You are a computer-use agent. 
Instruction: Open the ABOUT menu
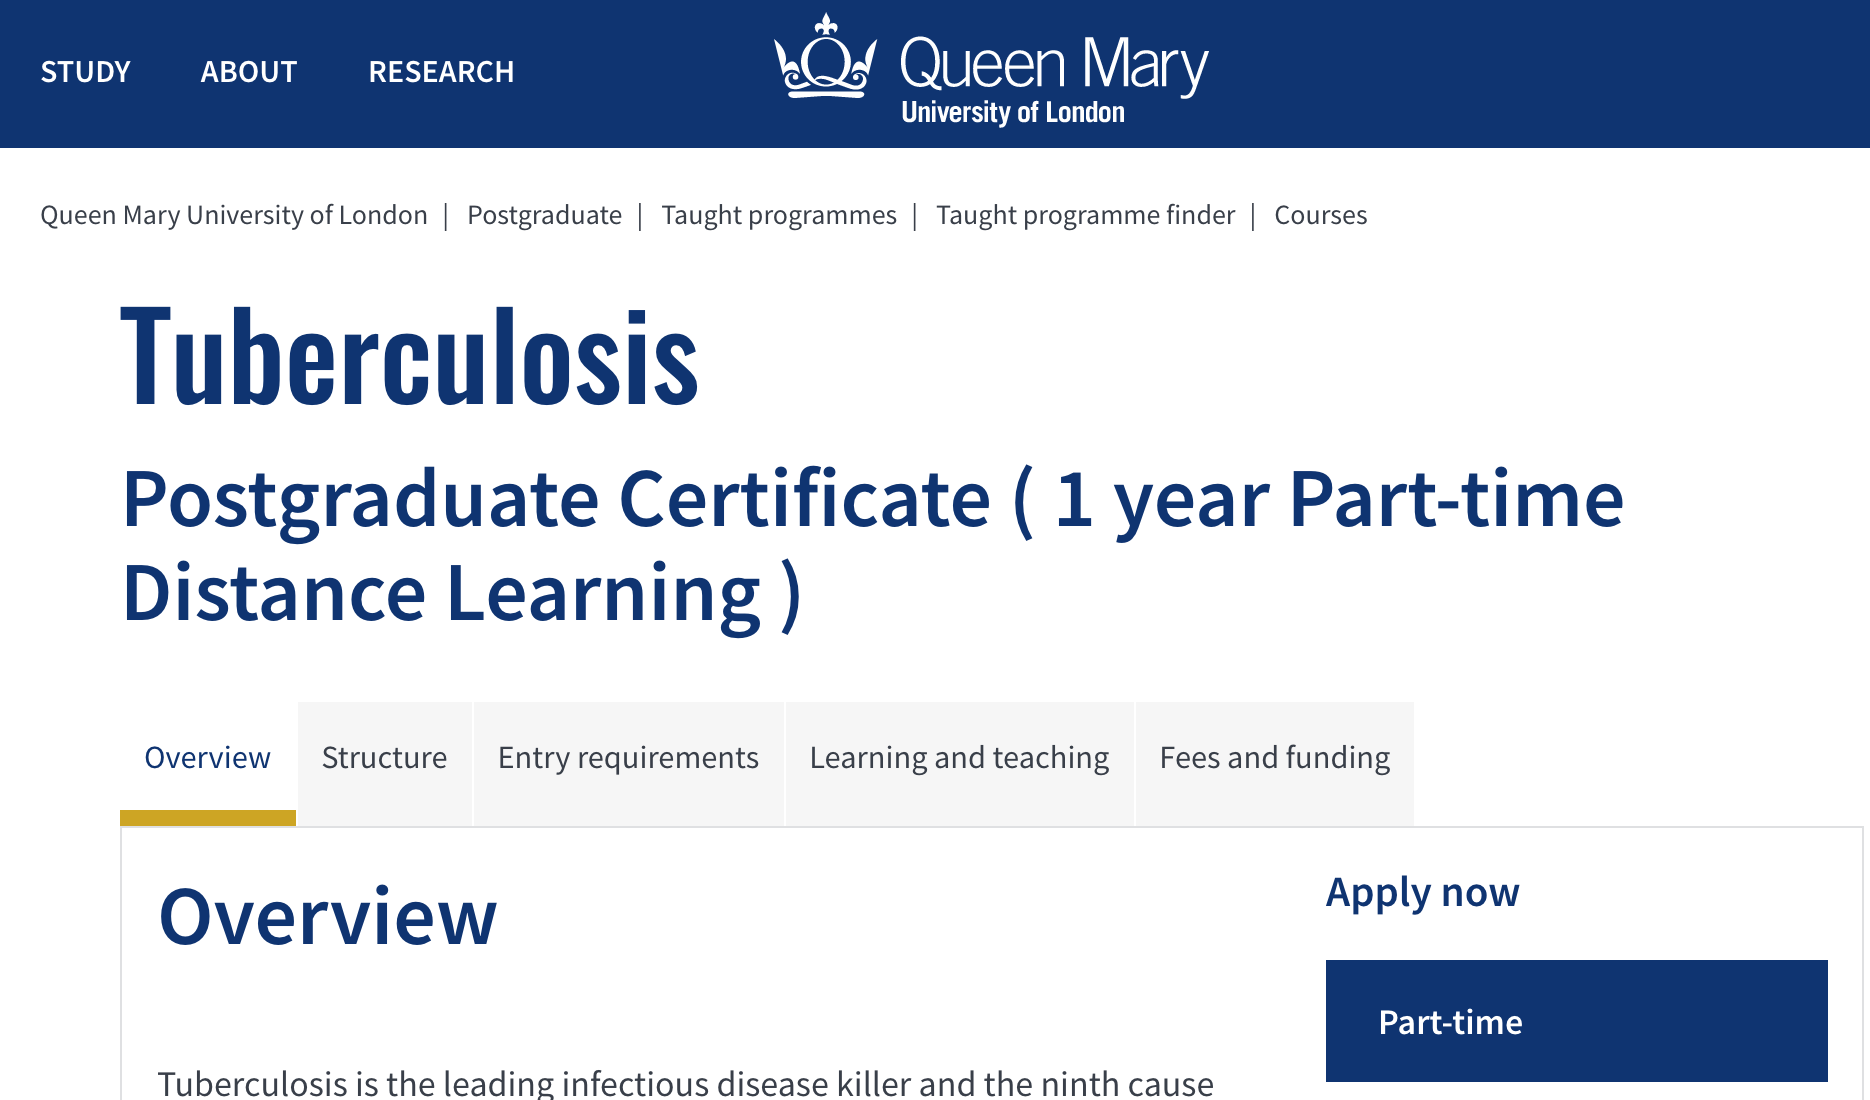(x=249, y=72)
